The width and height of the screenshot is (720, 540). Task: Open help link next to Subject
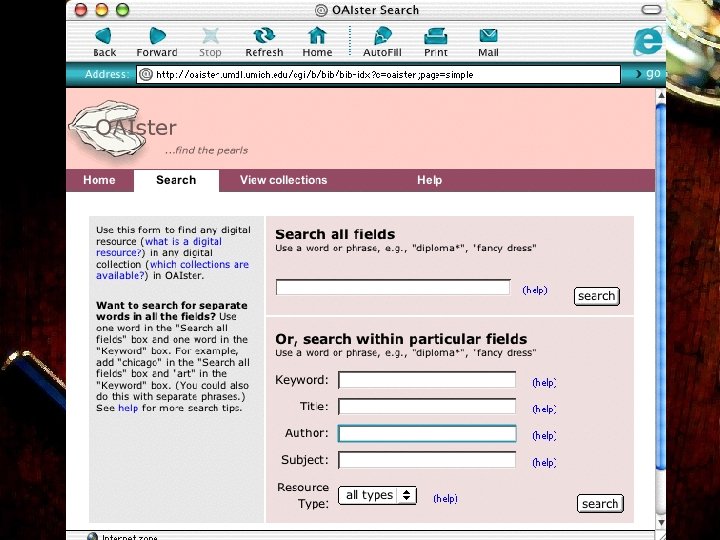click(x=544, y=462)
